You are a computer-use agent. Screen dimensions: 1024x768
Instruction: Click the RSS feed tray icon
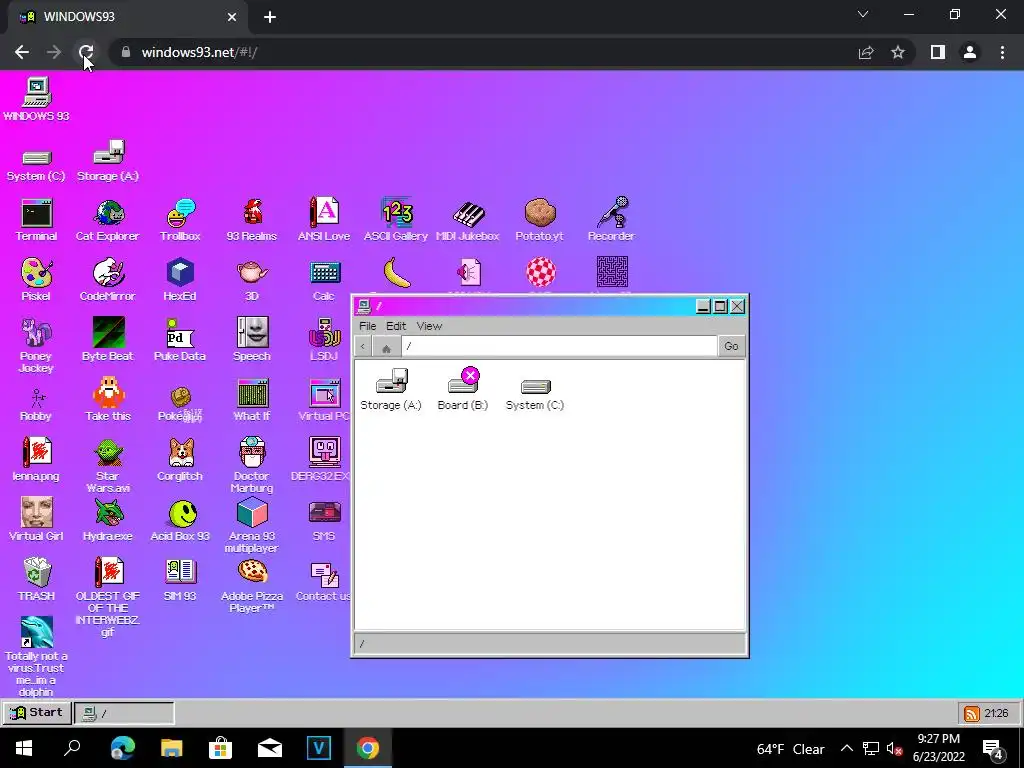972,713
